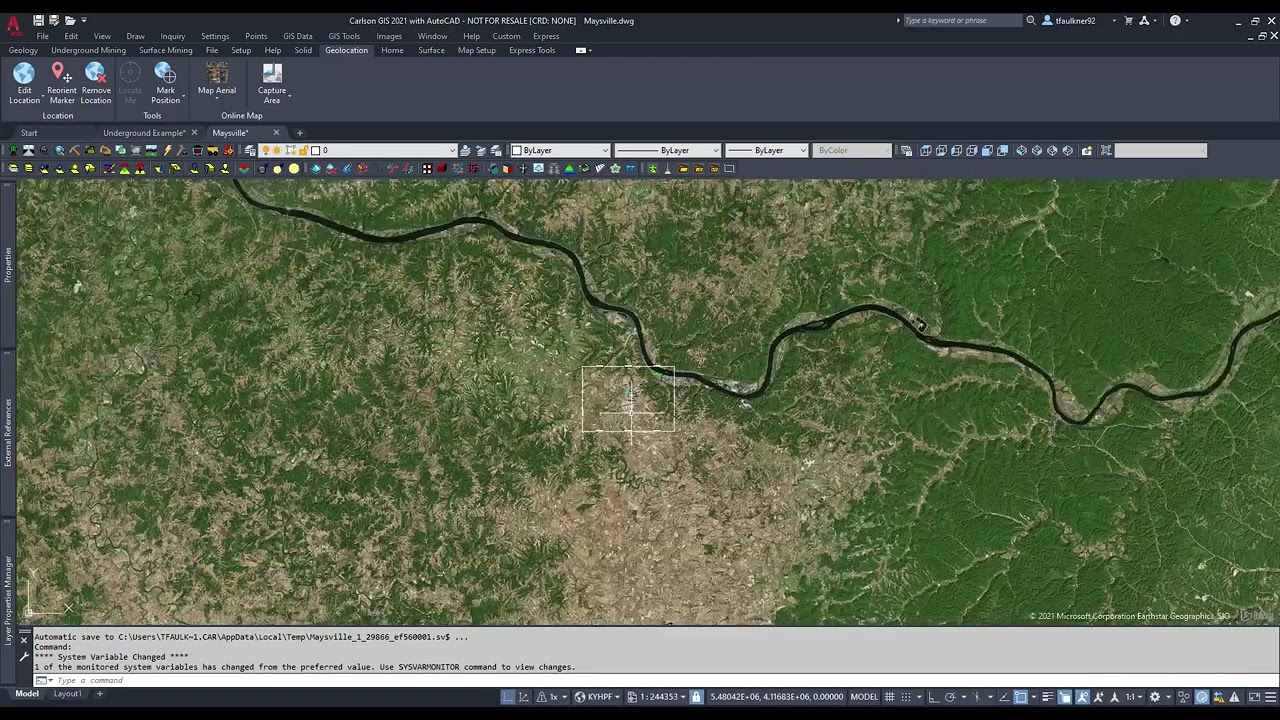The height and width of the screenshot is (720, 1280).
Task: Click the customization hamburger icon in status bar
Action: pyautogui.click(x=1271, y=697)
